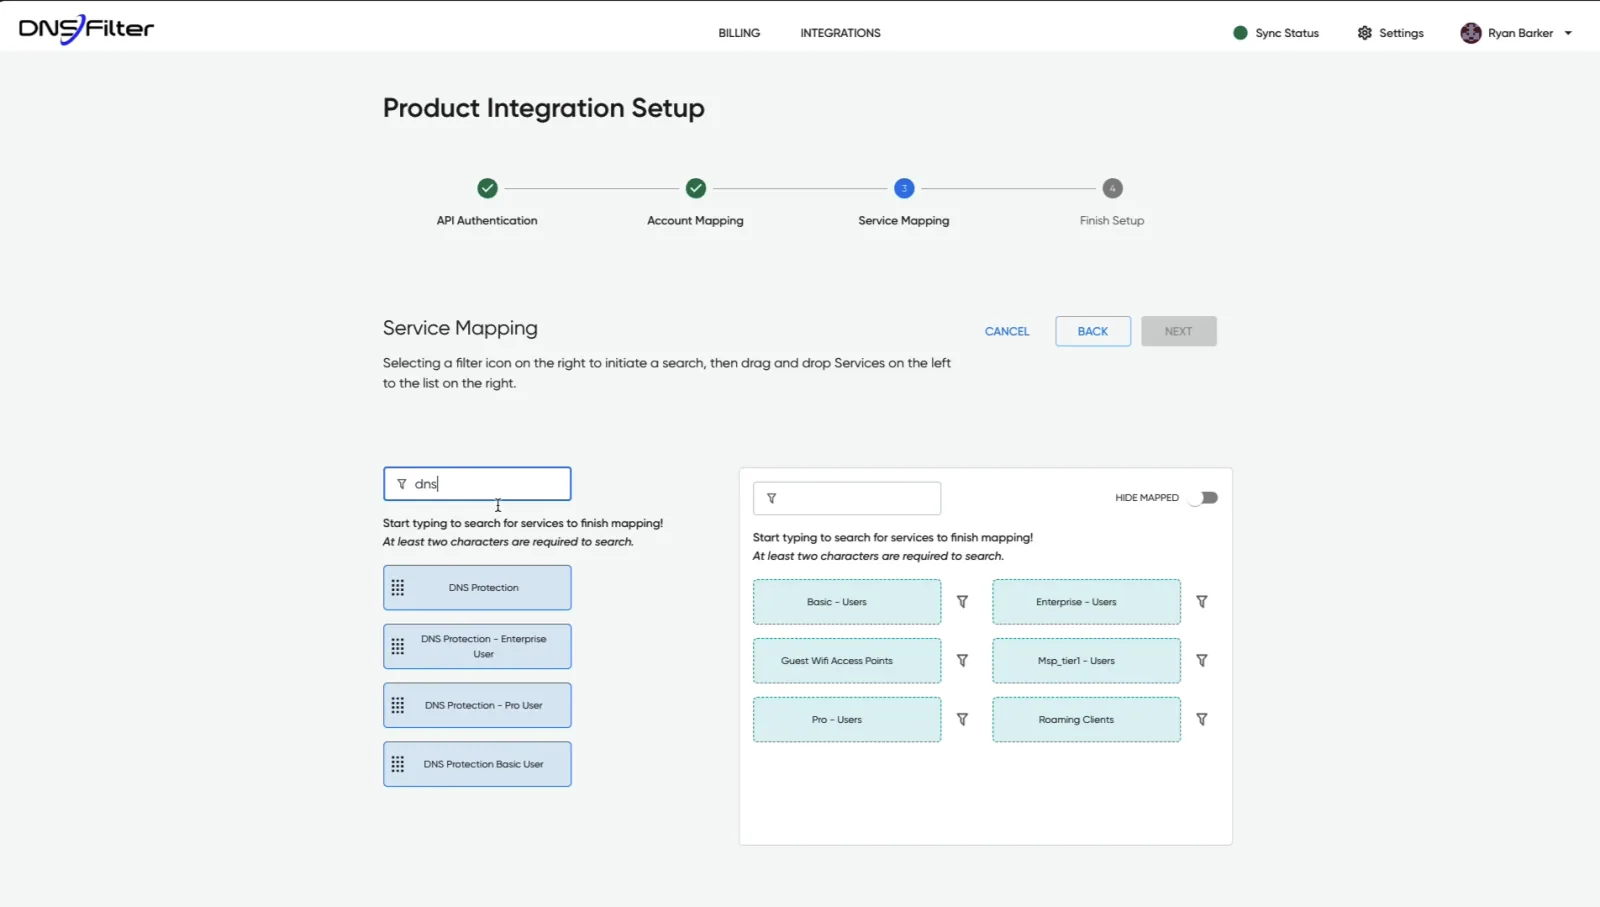This screenshot has width=1600, height=907.
Task: Select DNS Protection Basic User card
Action: (x=477, y=764)
